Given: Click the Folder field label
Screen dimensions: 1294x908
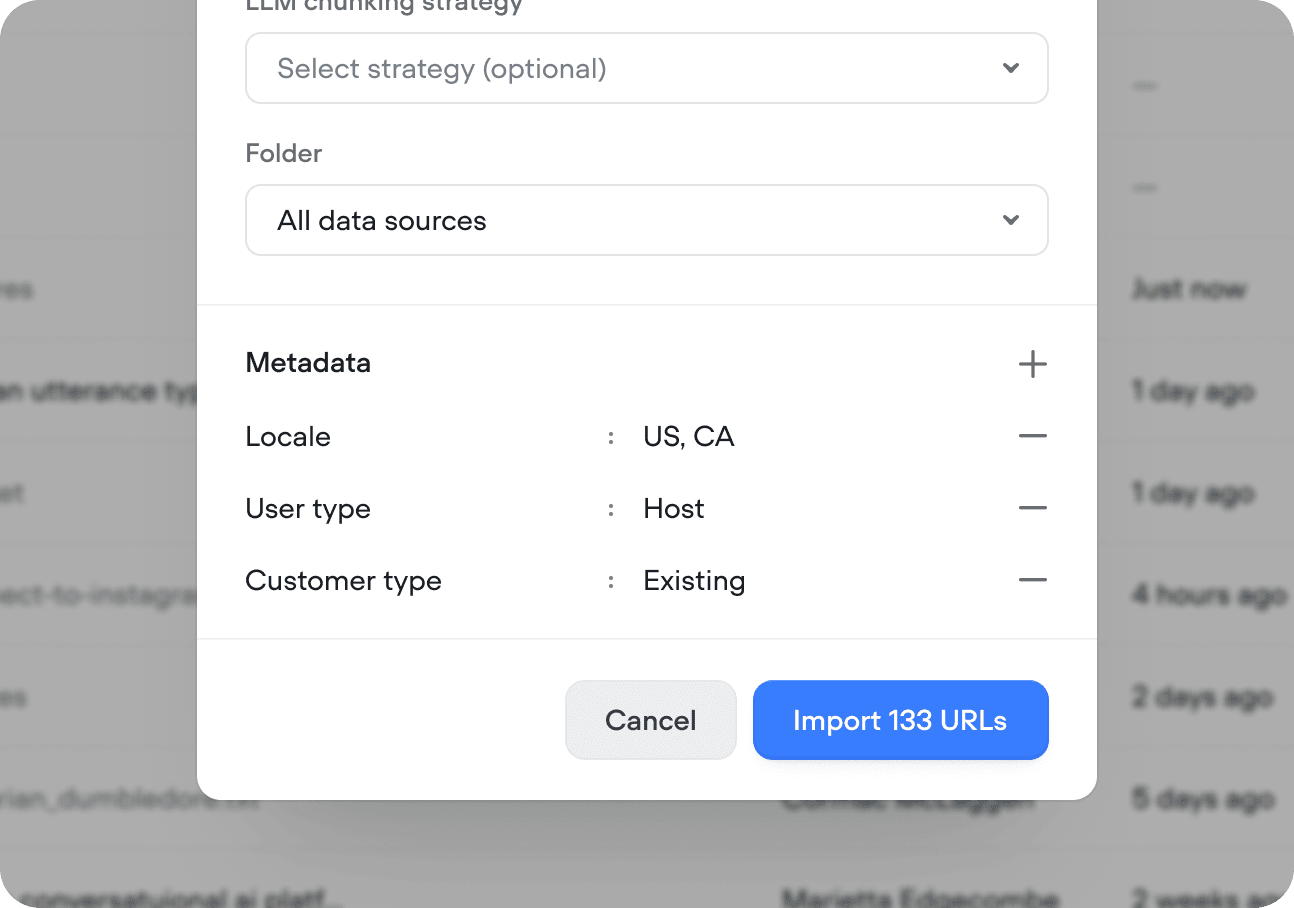Looking at the screenshot, I should [x=284, y=153].
